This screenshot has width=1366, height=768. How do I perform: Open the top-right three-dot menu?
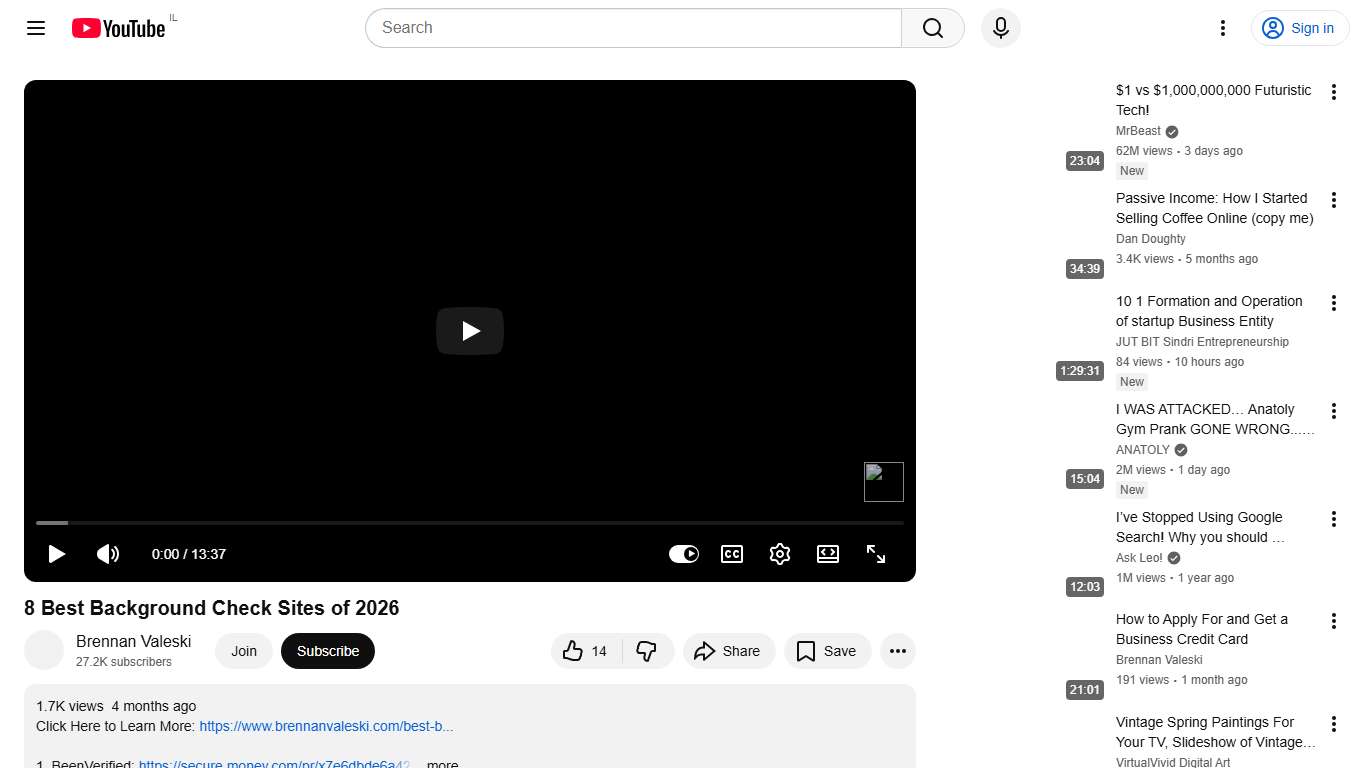1222,28
